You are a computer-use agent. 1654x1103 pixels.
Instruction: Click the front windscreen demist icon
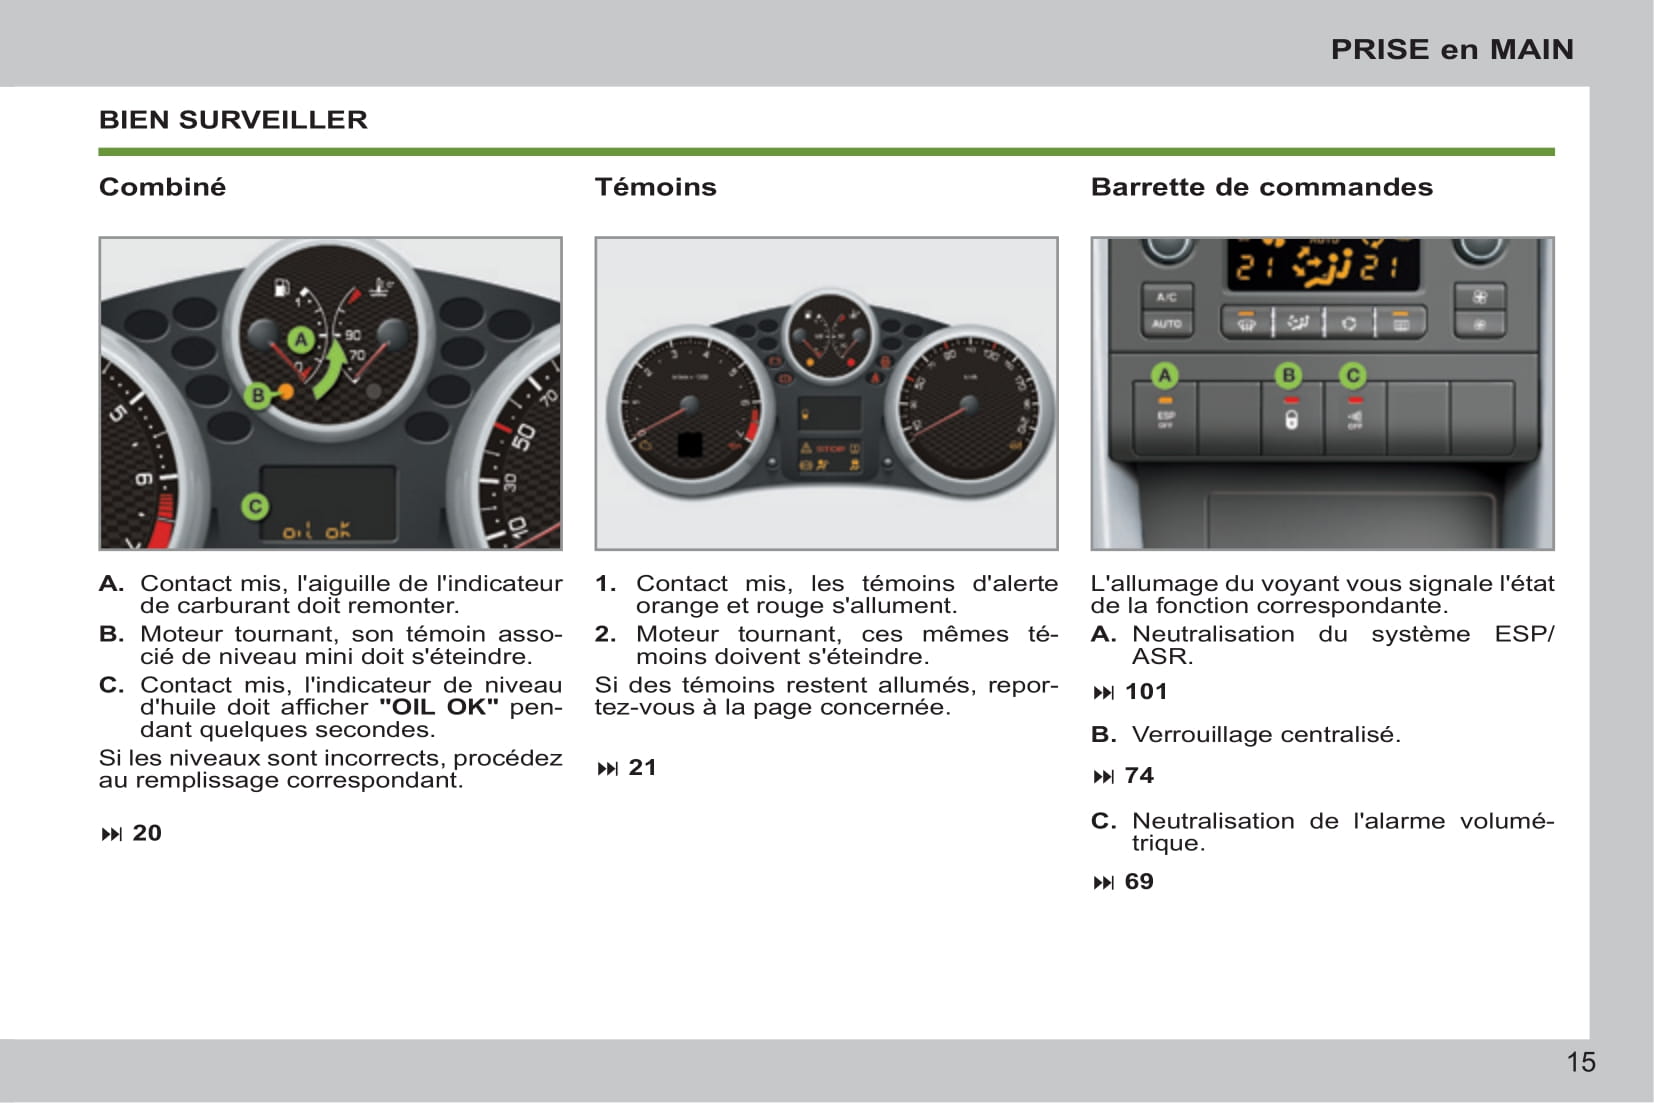coord(1246,323)
